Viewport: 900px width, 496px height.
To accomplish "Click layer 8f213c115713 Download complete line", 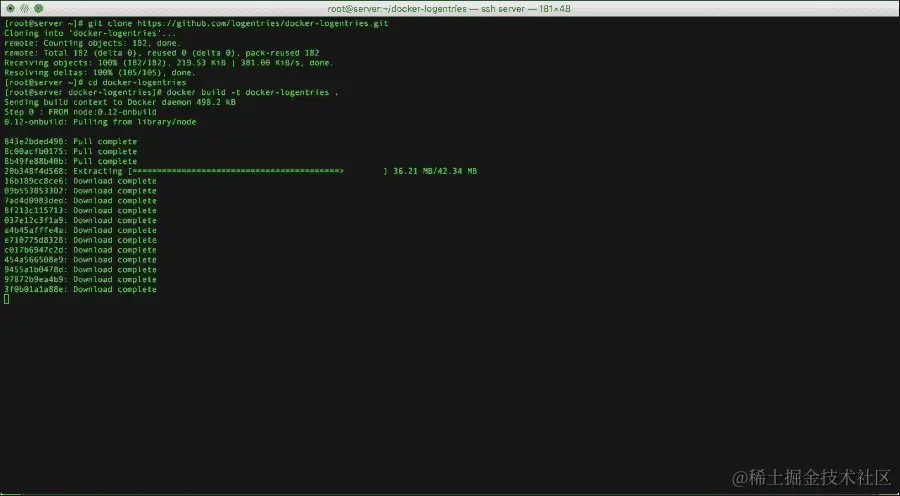I will tap(80, 210).
